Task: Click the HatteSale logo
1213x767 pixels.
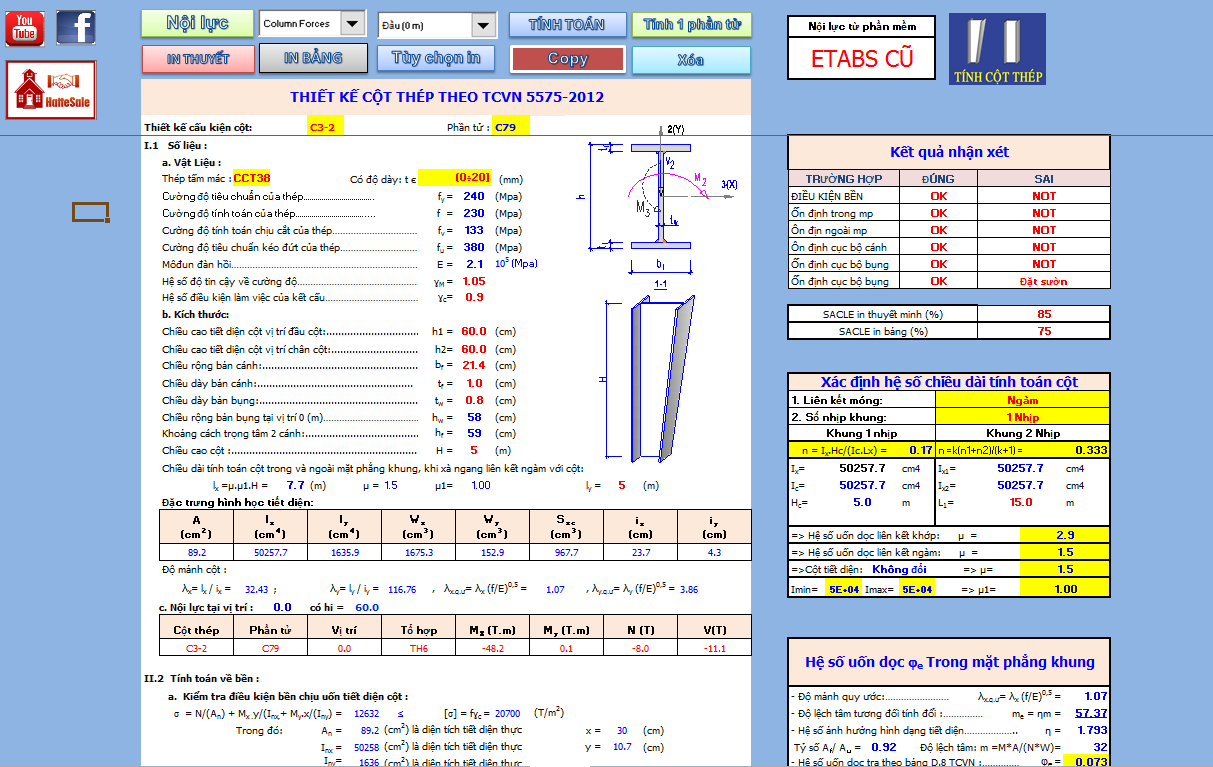Action: coord(52,90)
